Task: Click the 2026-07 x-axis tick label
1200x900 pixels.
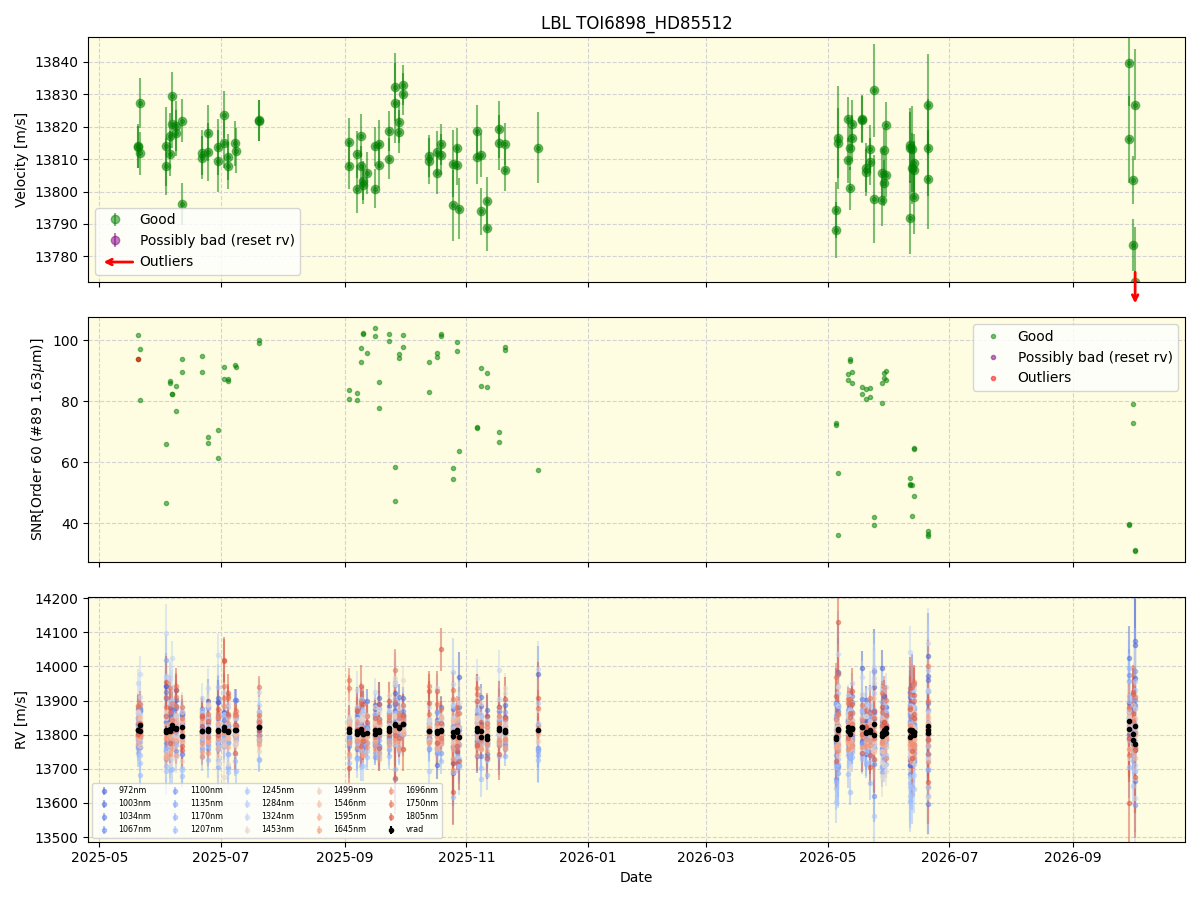Action: (950, 857)
